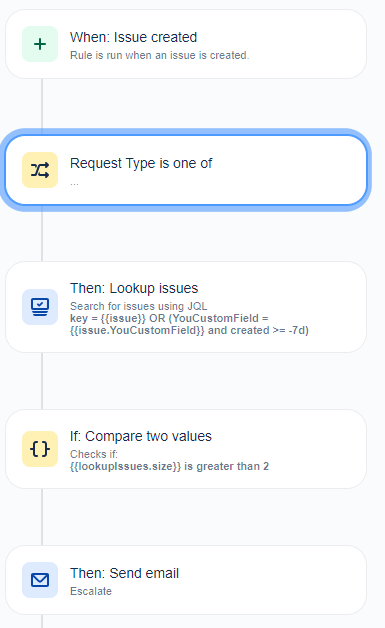This screenshot has width=385, height=628.
Task: Click the green plus trigger icon
Action: point(40,44)
